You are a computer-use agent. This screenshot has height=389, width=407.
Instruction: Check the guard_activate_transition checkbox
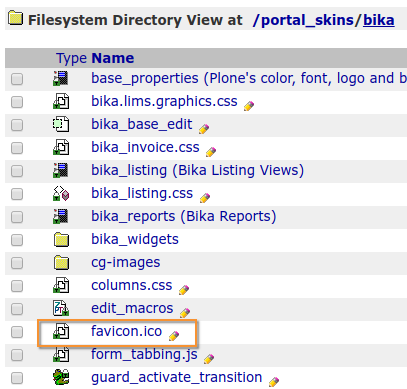[x=17, y=378]
